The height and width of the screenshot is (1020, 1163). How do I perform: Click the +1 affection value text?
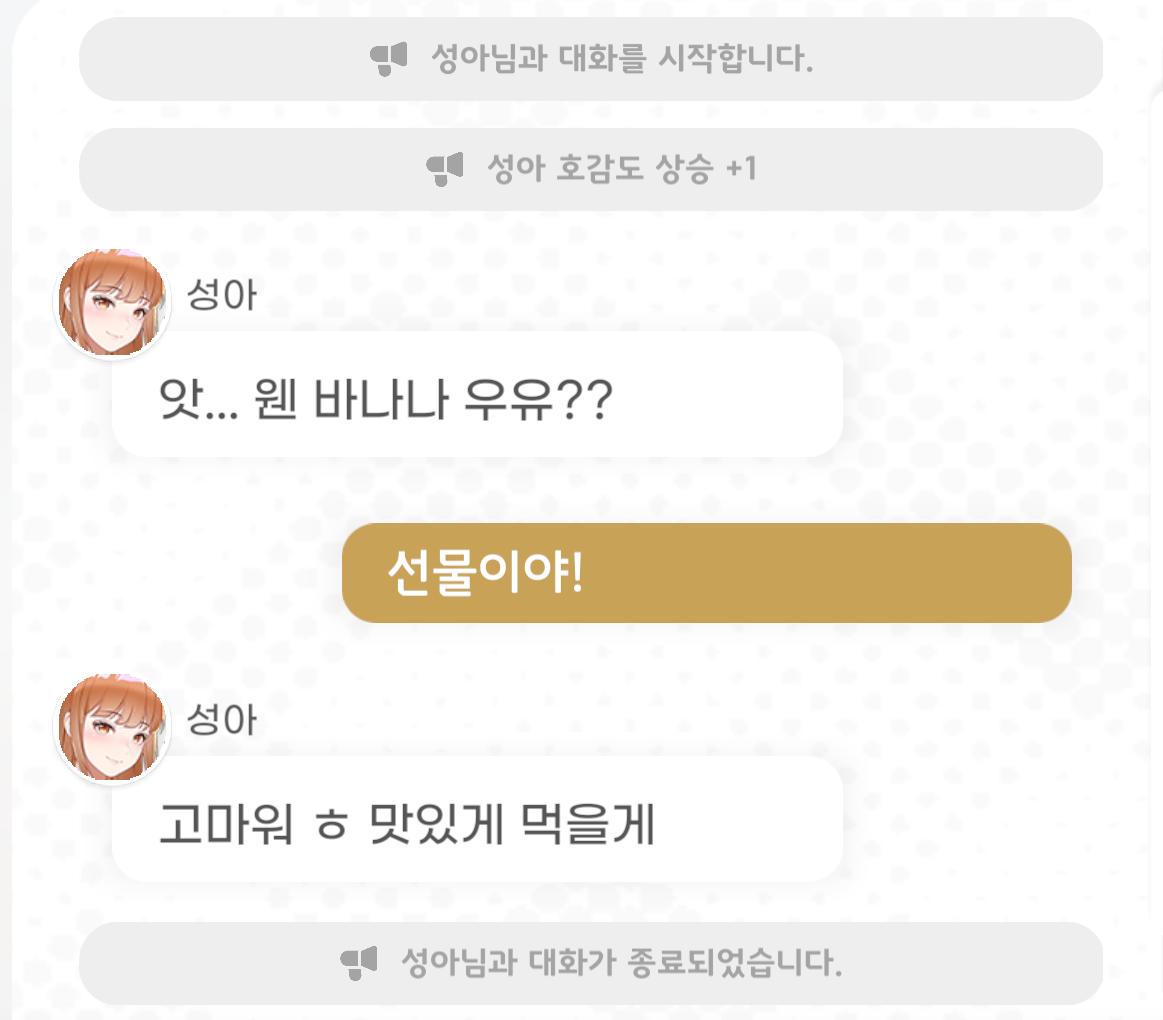[x=742, y=169]
